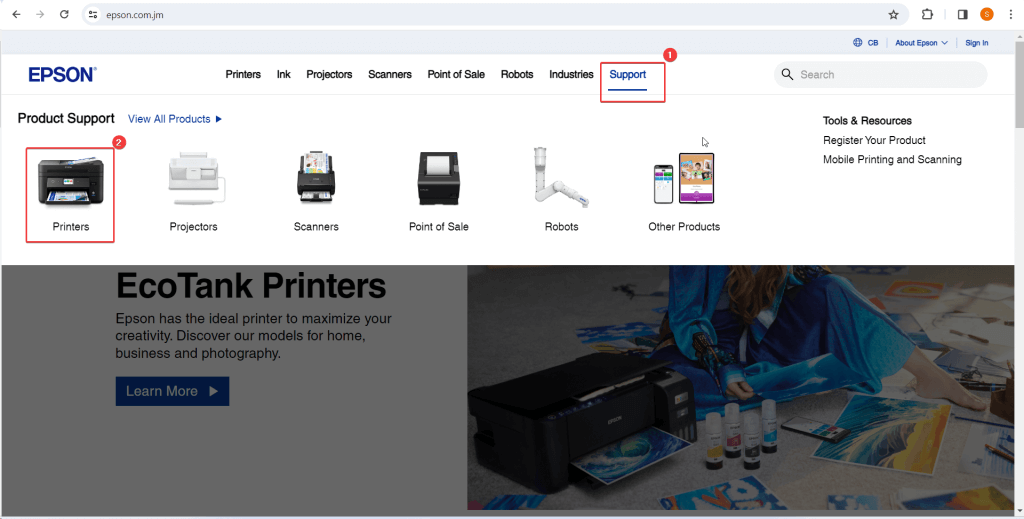The image size is (1024, 519).
Task: Click the globe region icon
Action: tap(857, 42)
